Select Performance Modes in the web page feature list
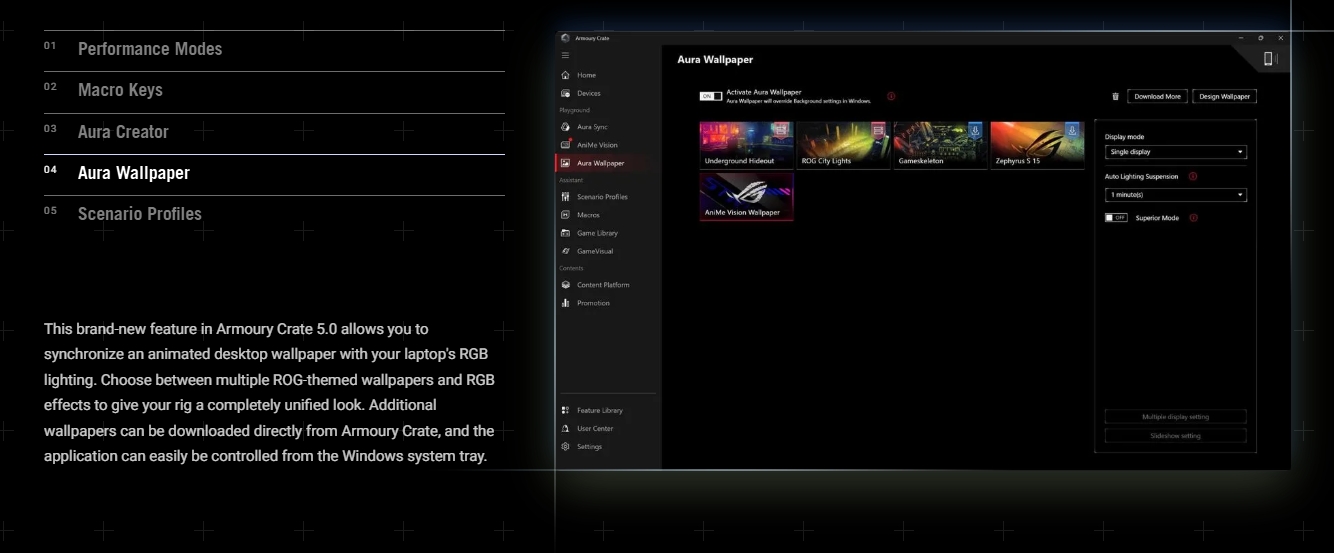Viewport: 1334px width, 553px height. [150, 49]
